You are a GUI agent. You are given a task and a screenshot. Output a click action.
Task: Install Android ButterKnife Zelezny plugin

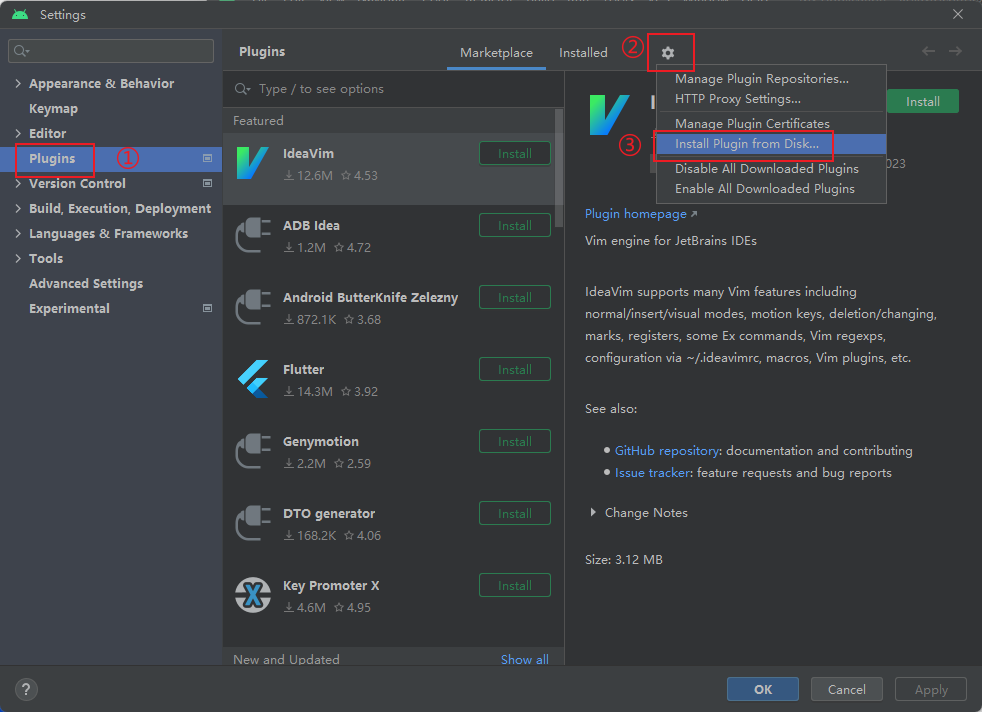(515, 297)
